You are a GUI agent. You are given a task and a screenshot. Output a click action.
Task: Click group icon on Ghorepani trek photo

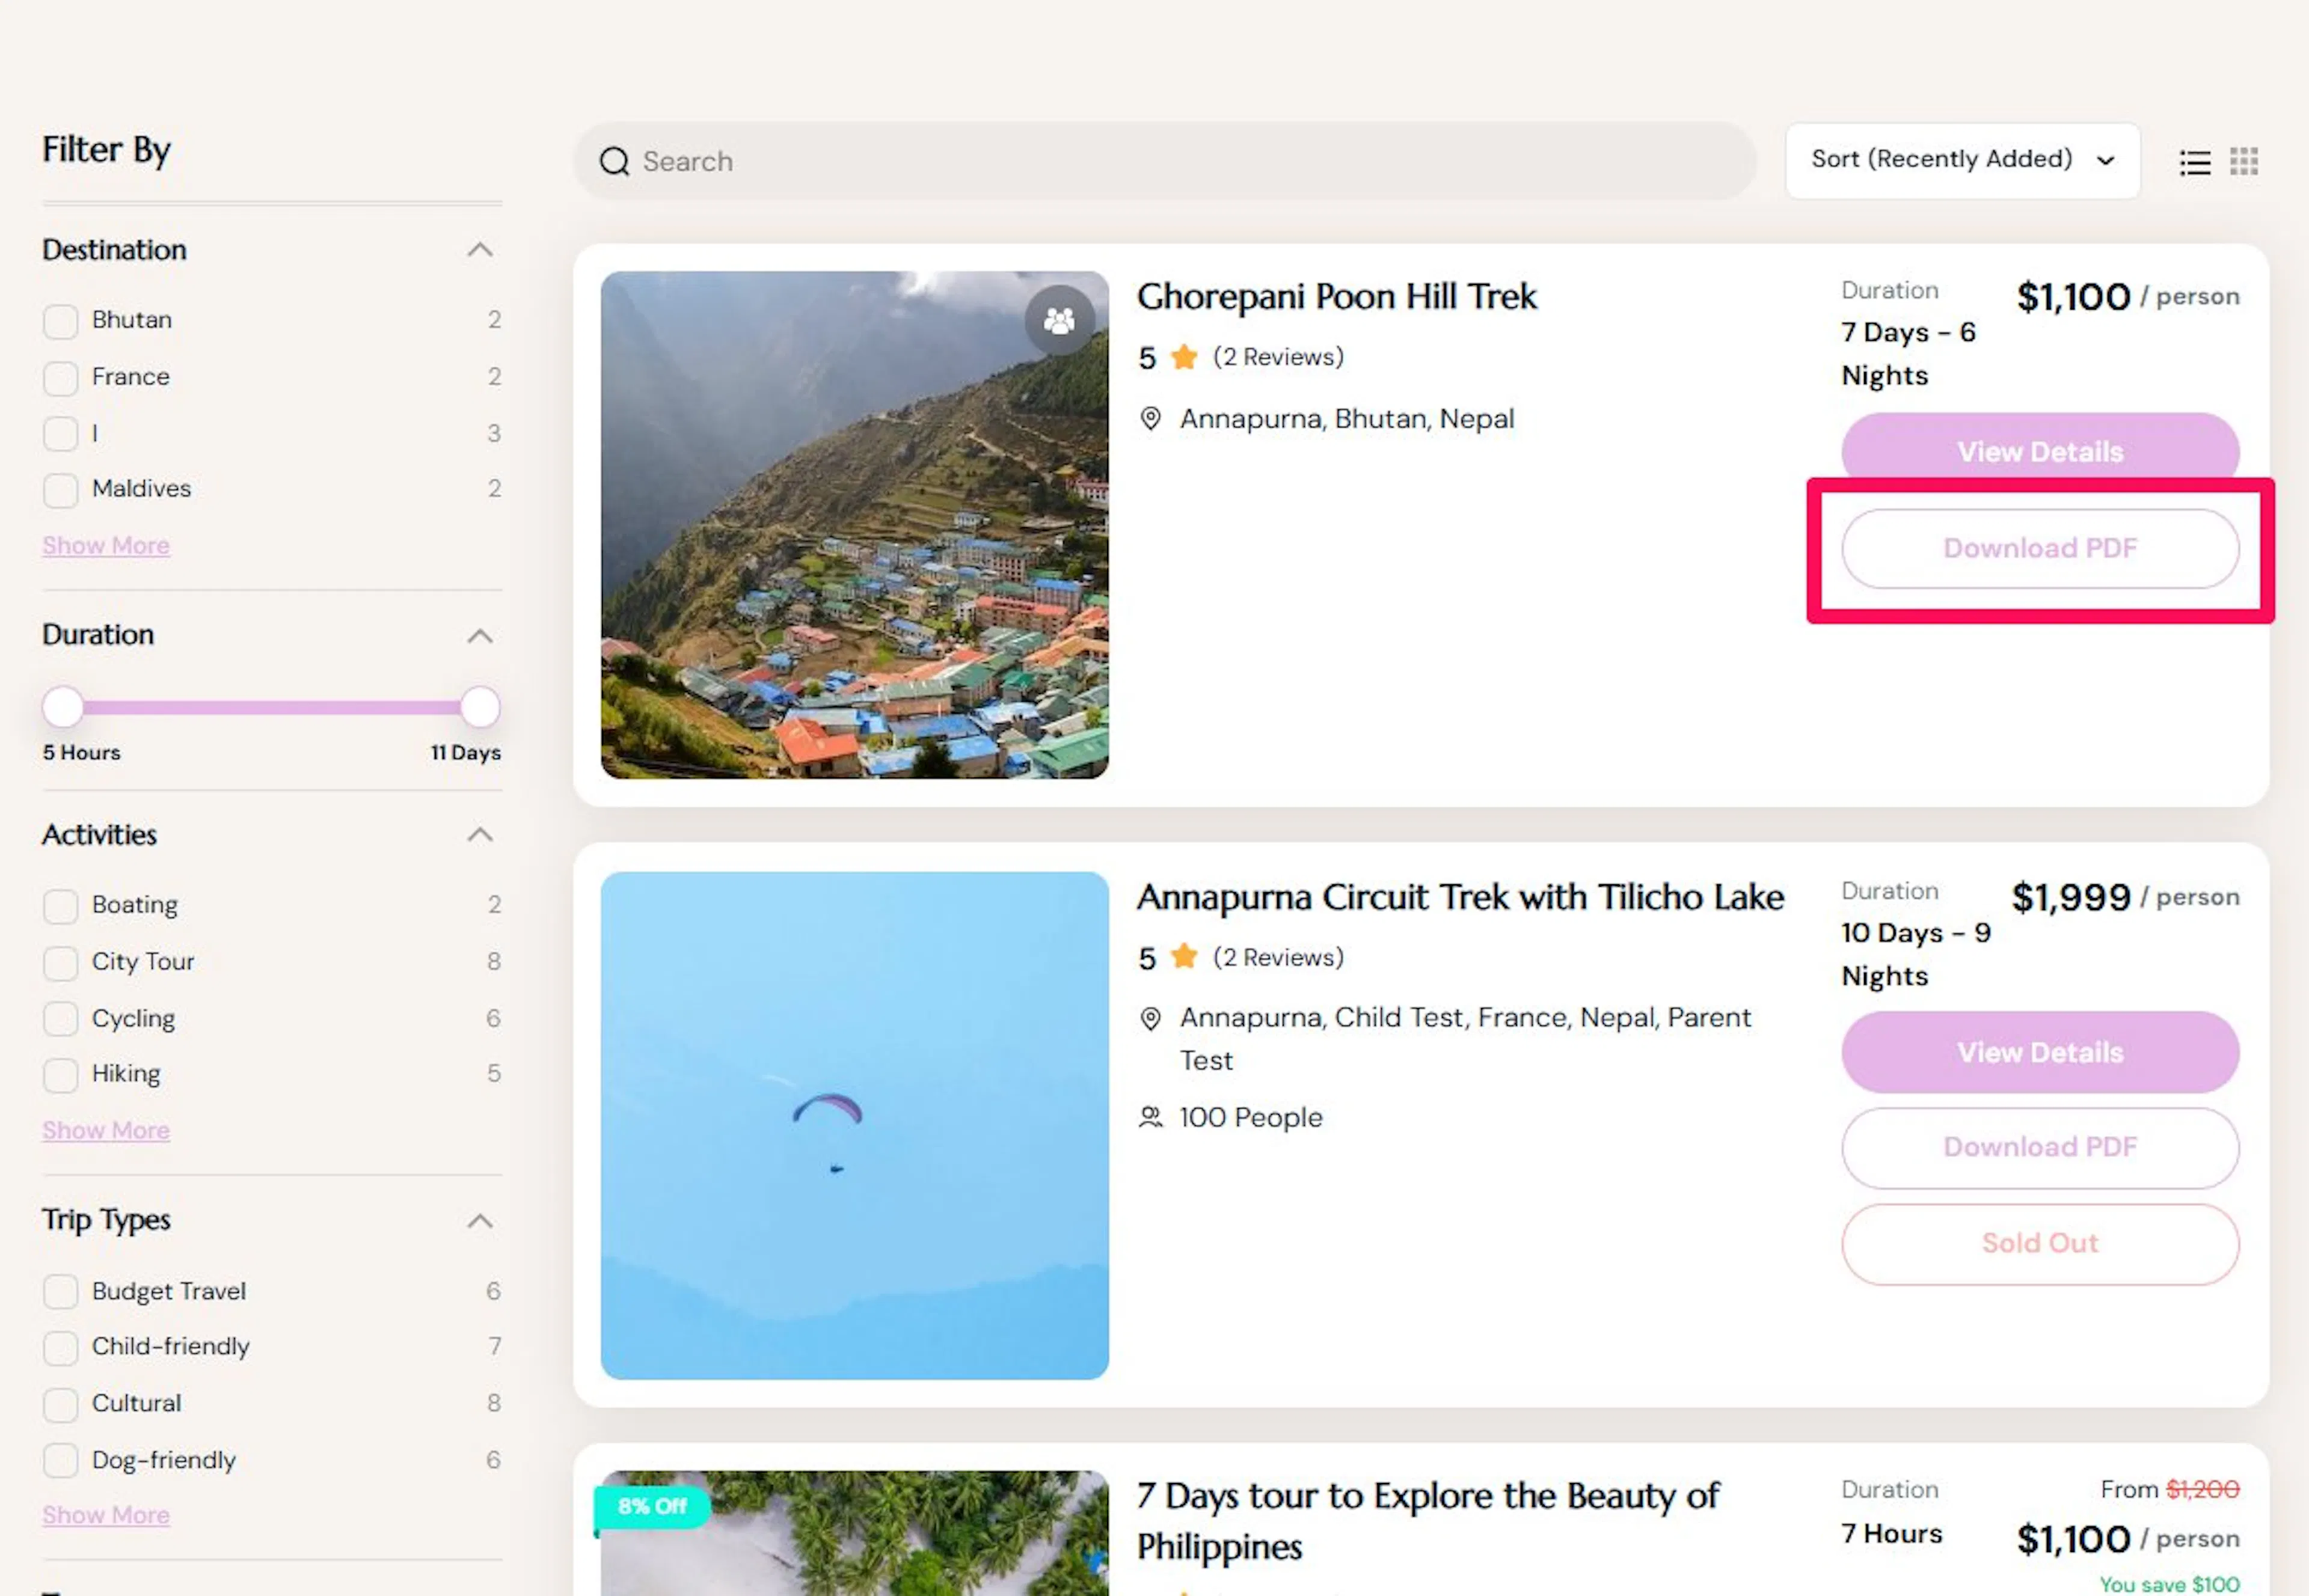coord(1059,320)
